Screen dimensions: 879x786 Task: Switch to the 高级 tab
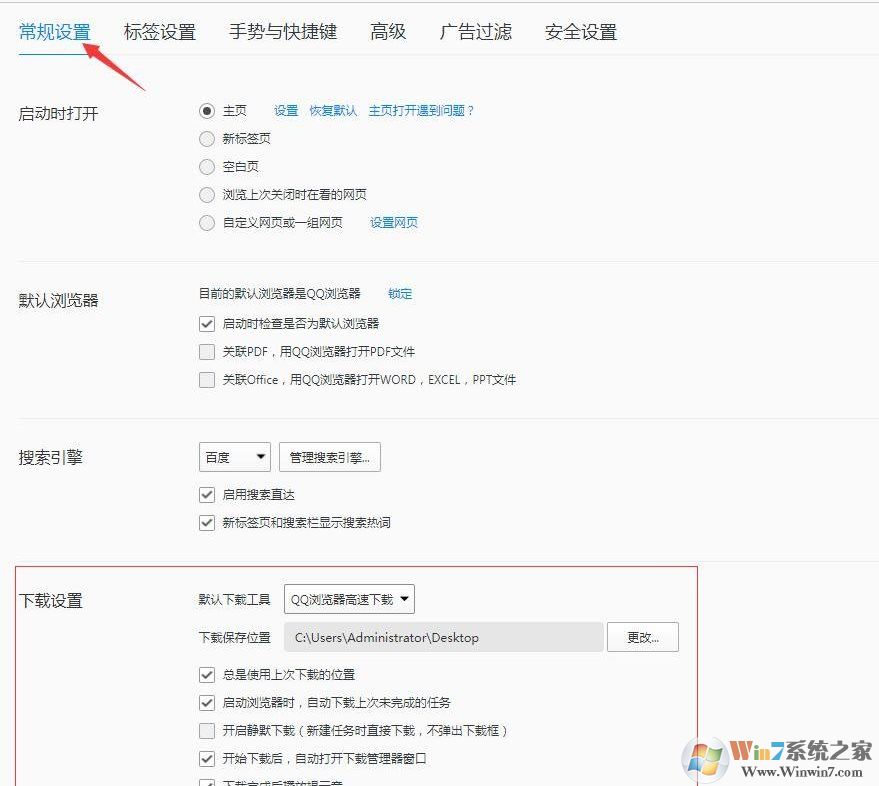point(387,31)
